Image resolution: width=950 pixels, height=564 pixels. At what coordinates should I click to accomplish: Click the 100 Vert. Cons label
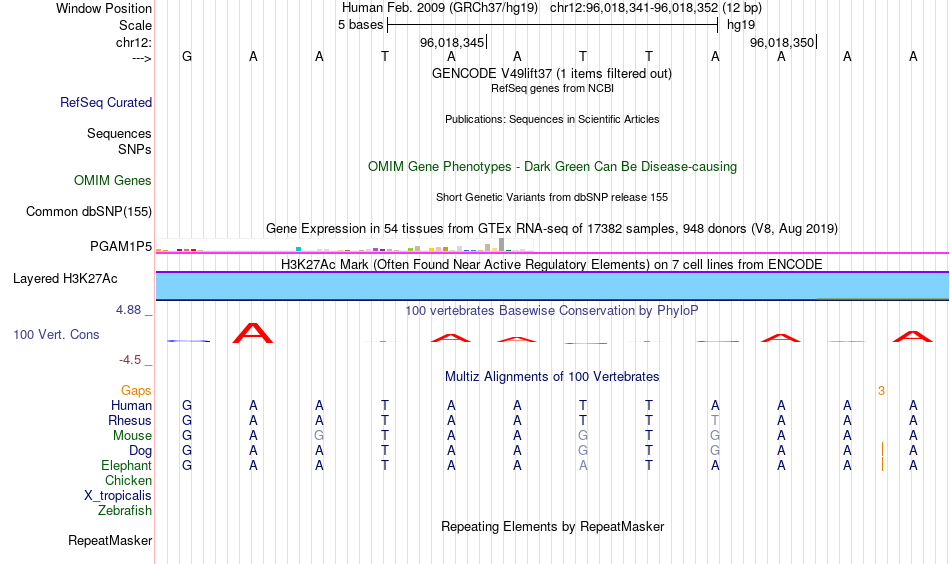tap(56, 334)
